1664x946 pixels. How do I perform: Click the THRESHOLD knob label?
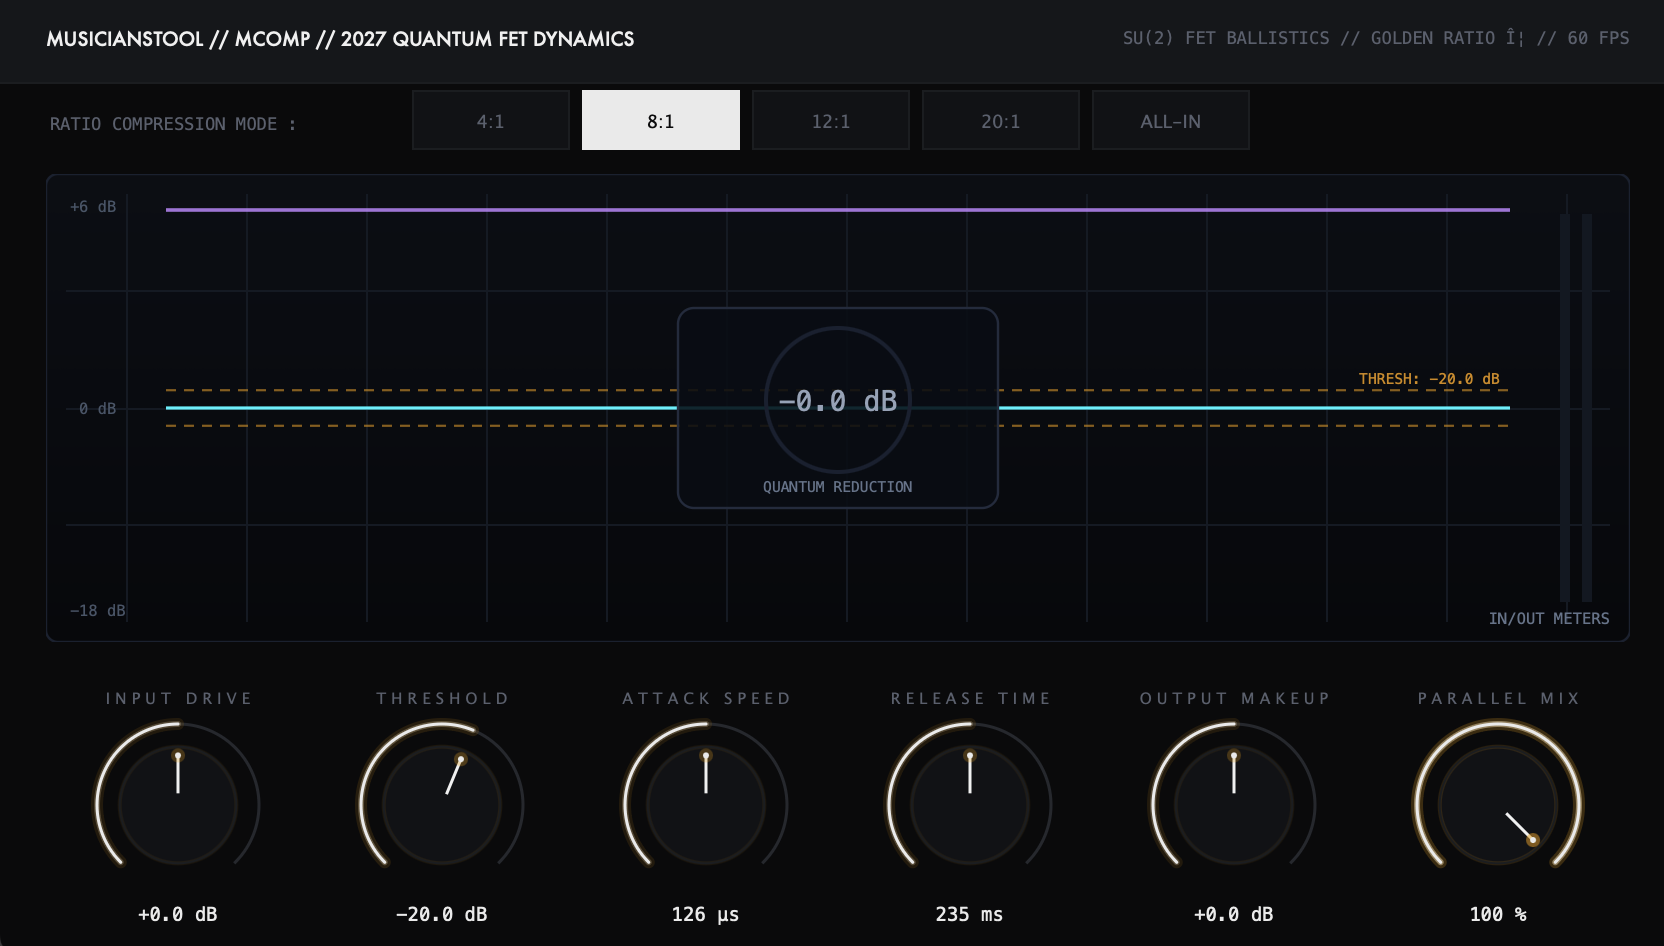(x=443, y=699)
